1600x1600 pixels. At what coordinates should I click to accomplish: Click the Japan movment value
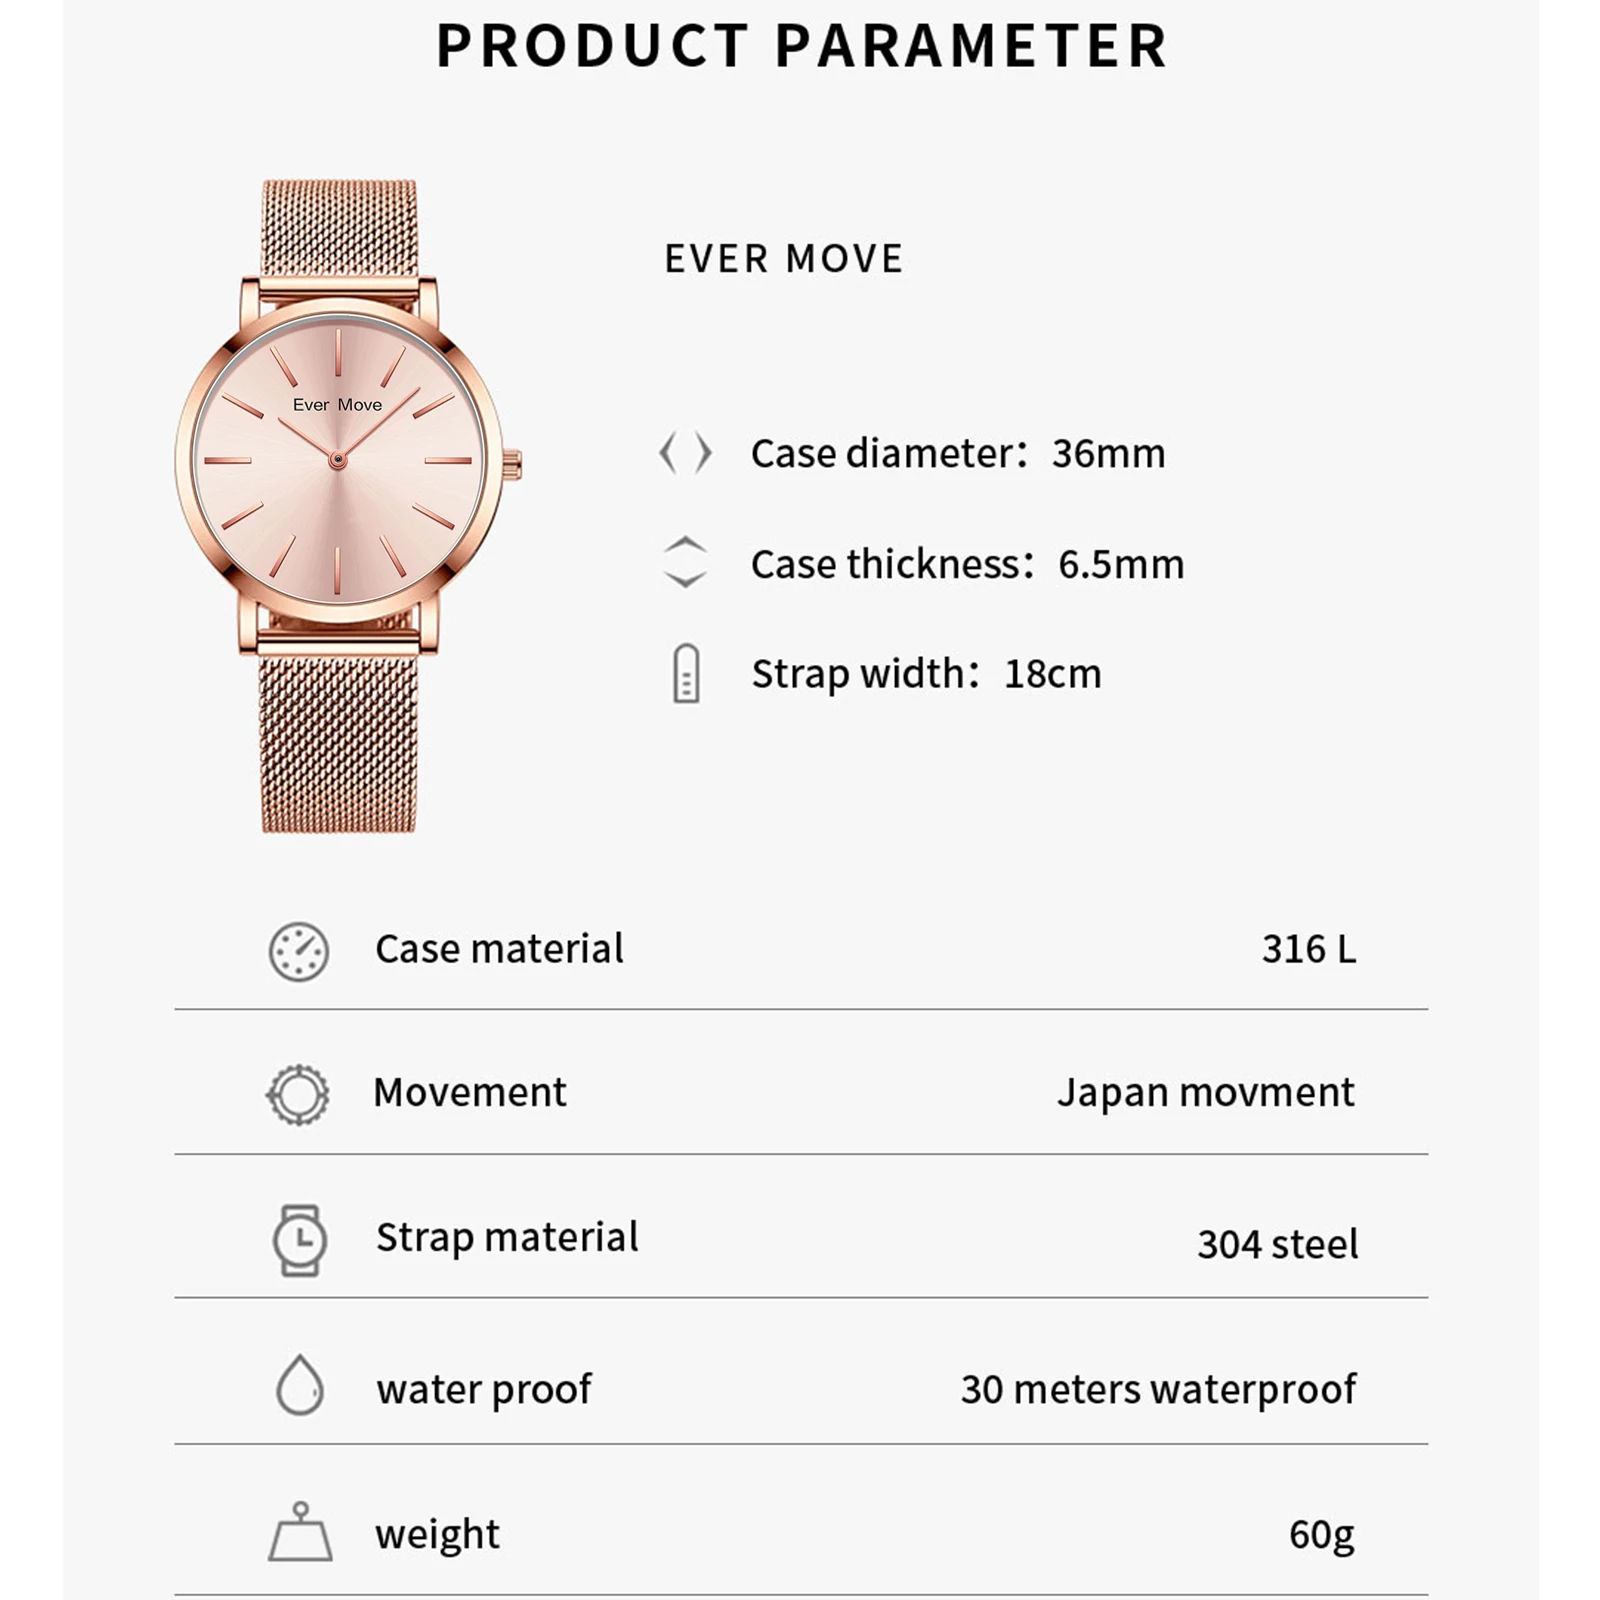(x=1206, y=1092)
